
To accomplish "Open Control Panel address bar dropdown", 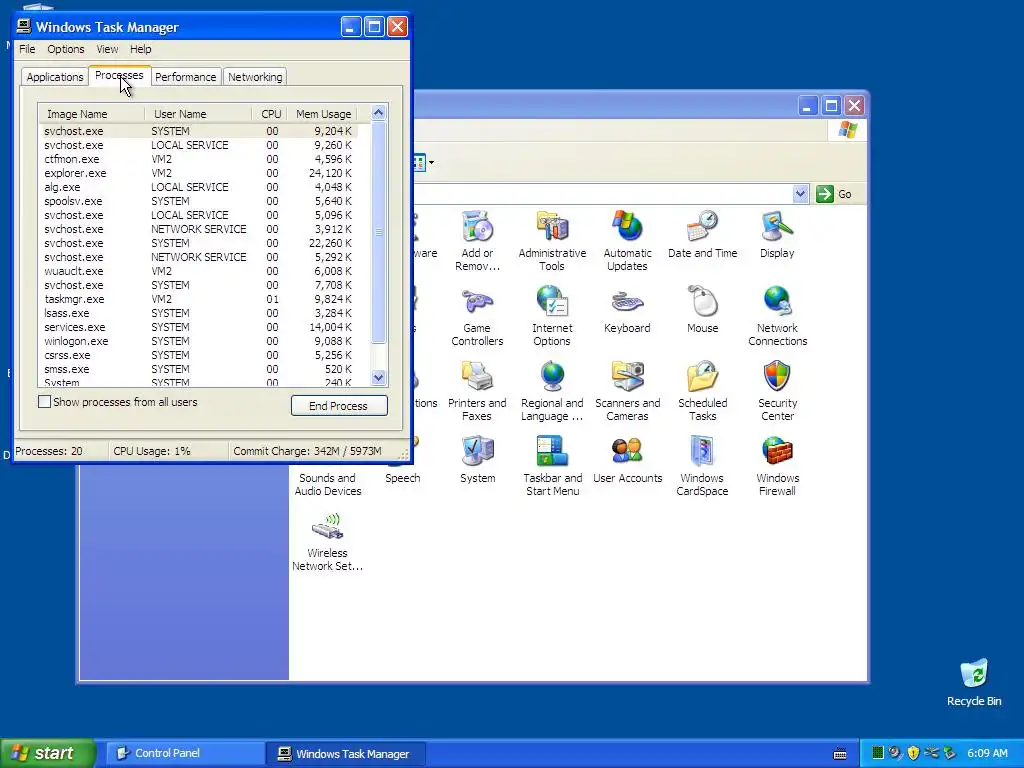I will 801,194.
